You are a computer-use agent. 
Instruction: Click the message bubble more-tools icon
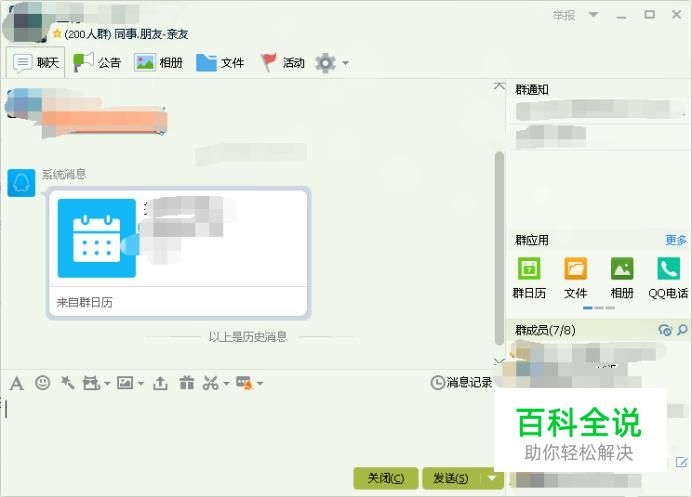pyautogui.click(x=244, y=383)
